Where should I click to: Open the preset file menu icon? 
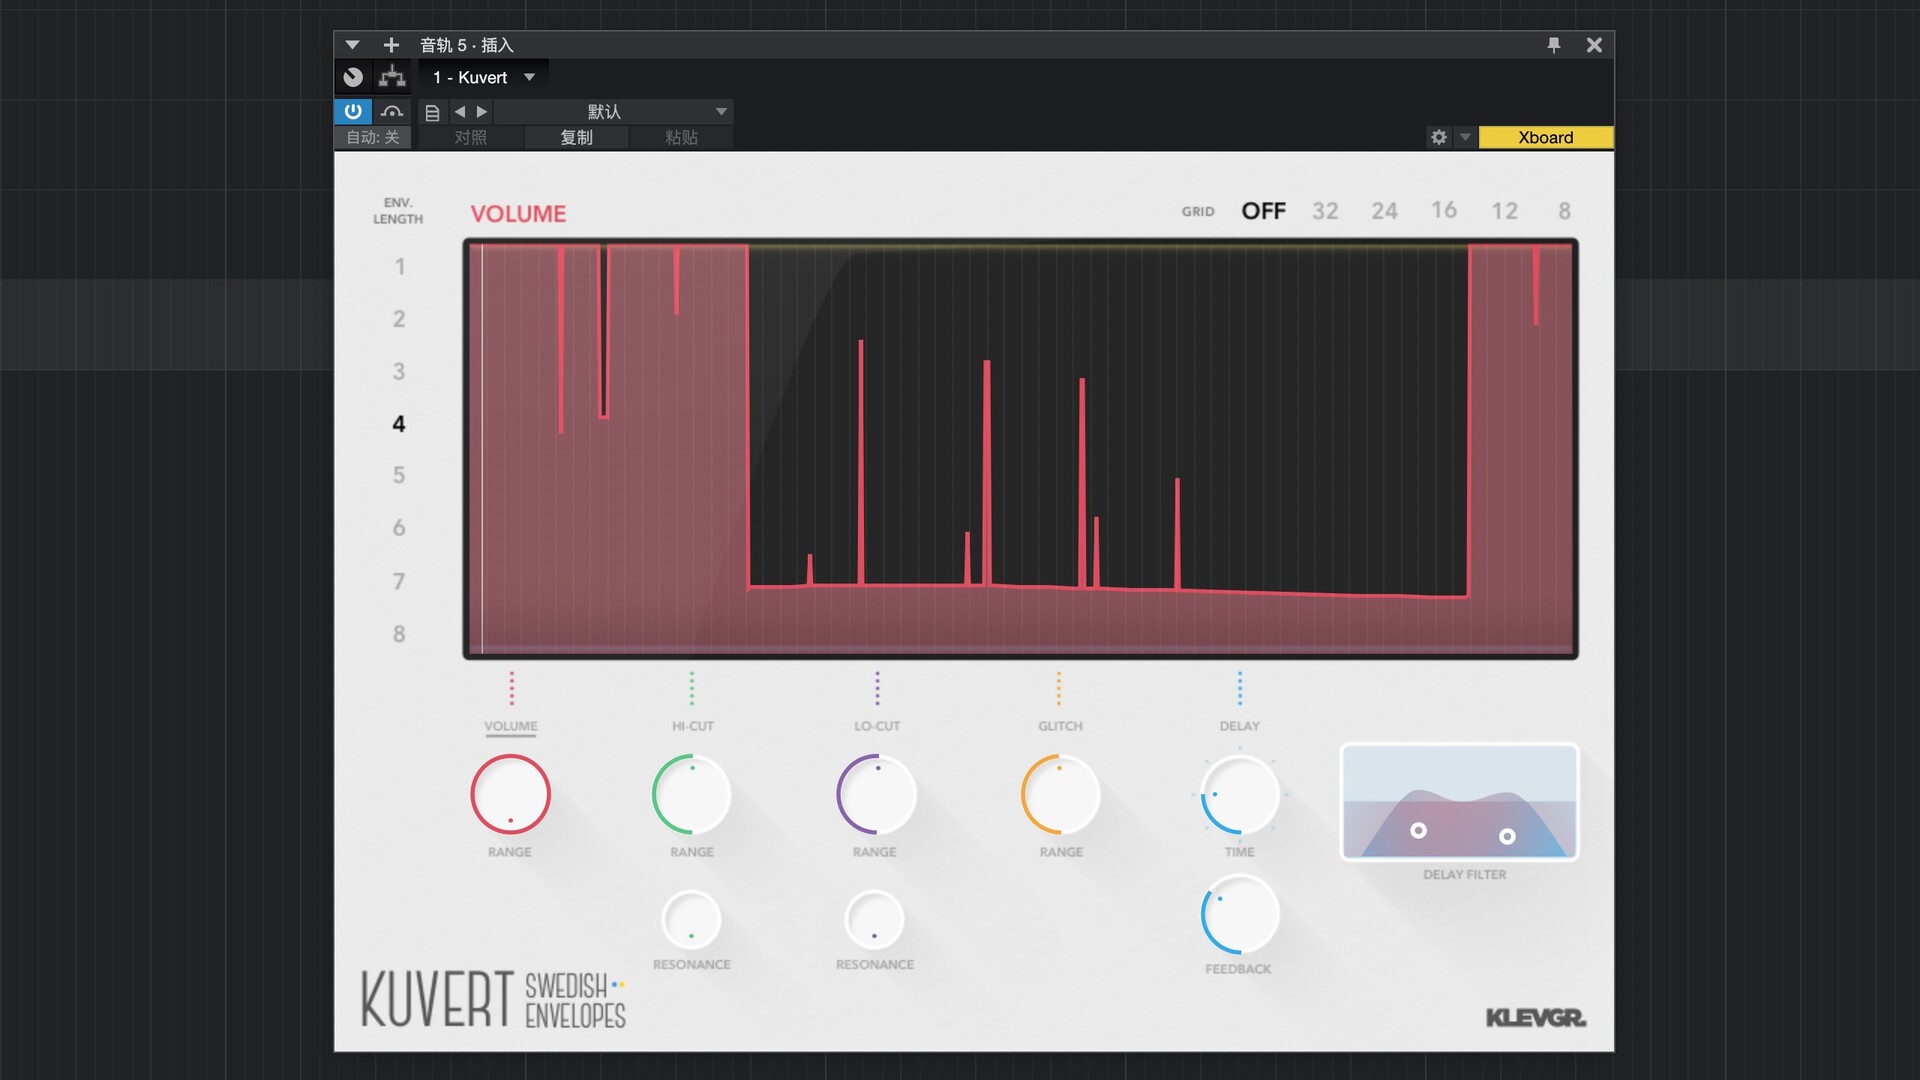pos(432,112)
